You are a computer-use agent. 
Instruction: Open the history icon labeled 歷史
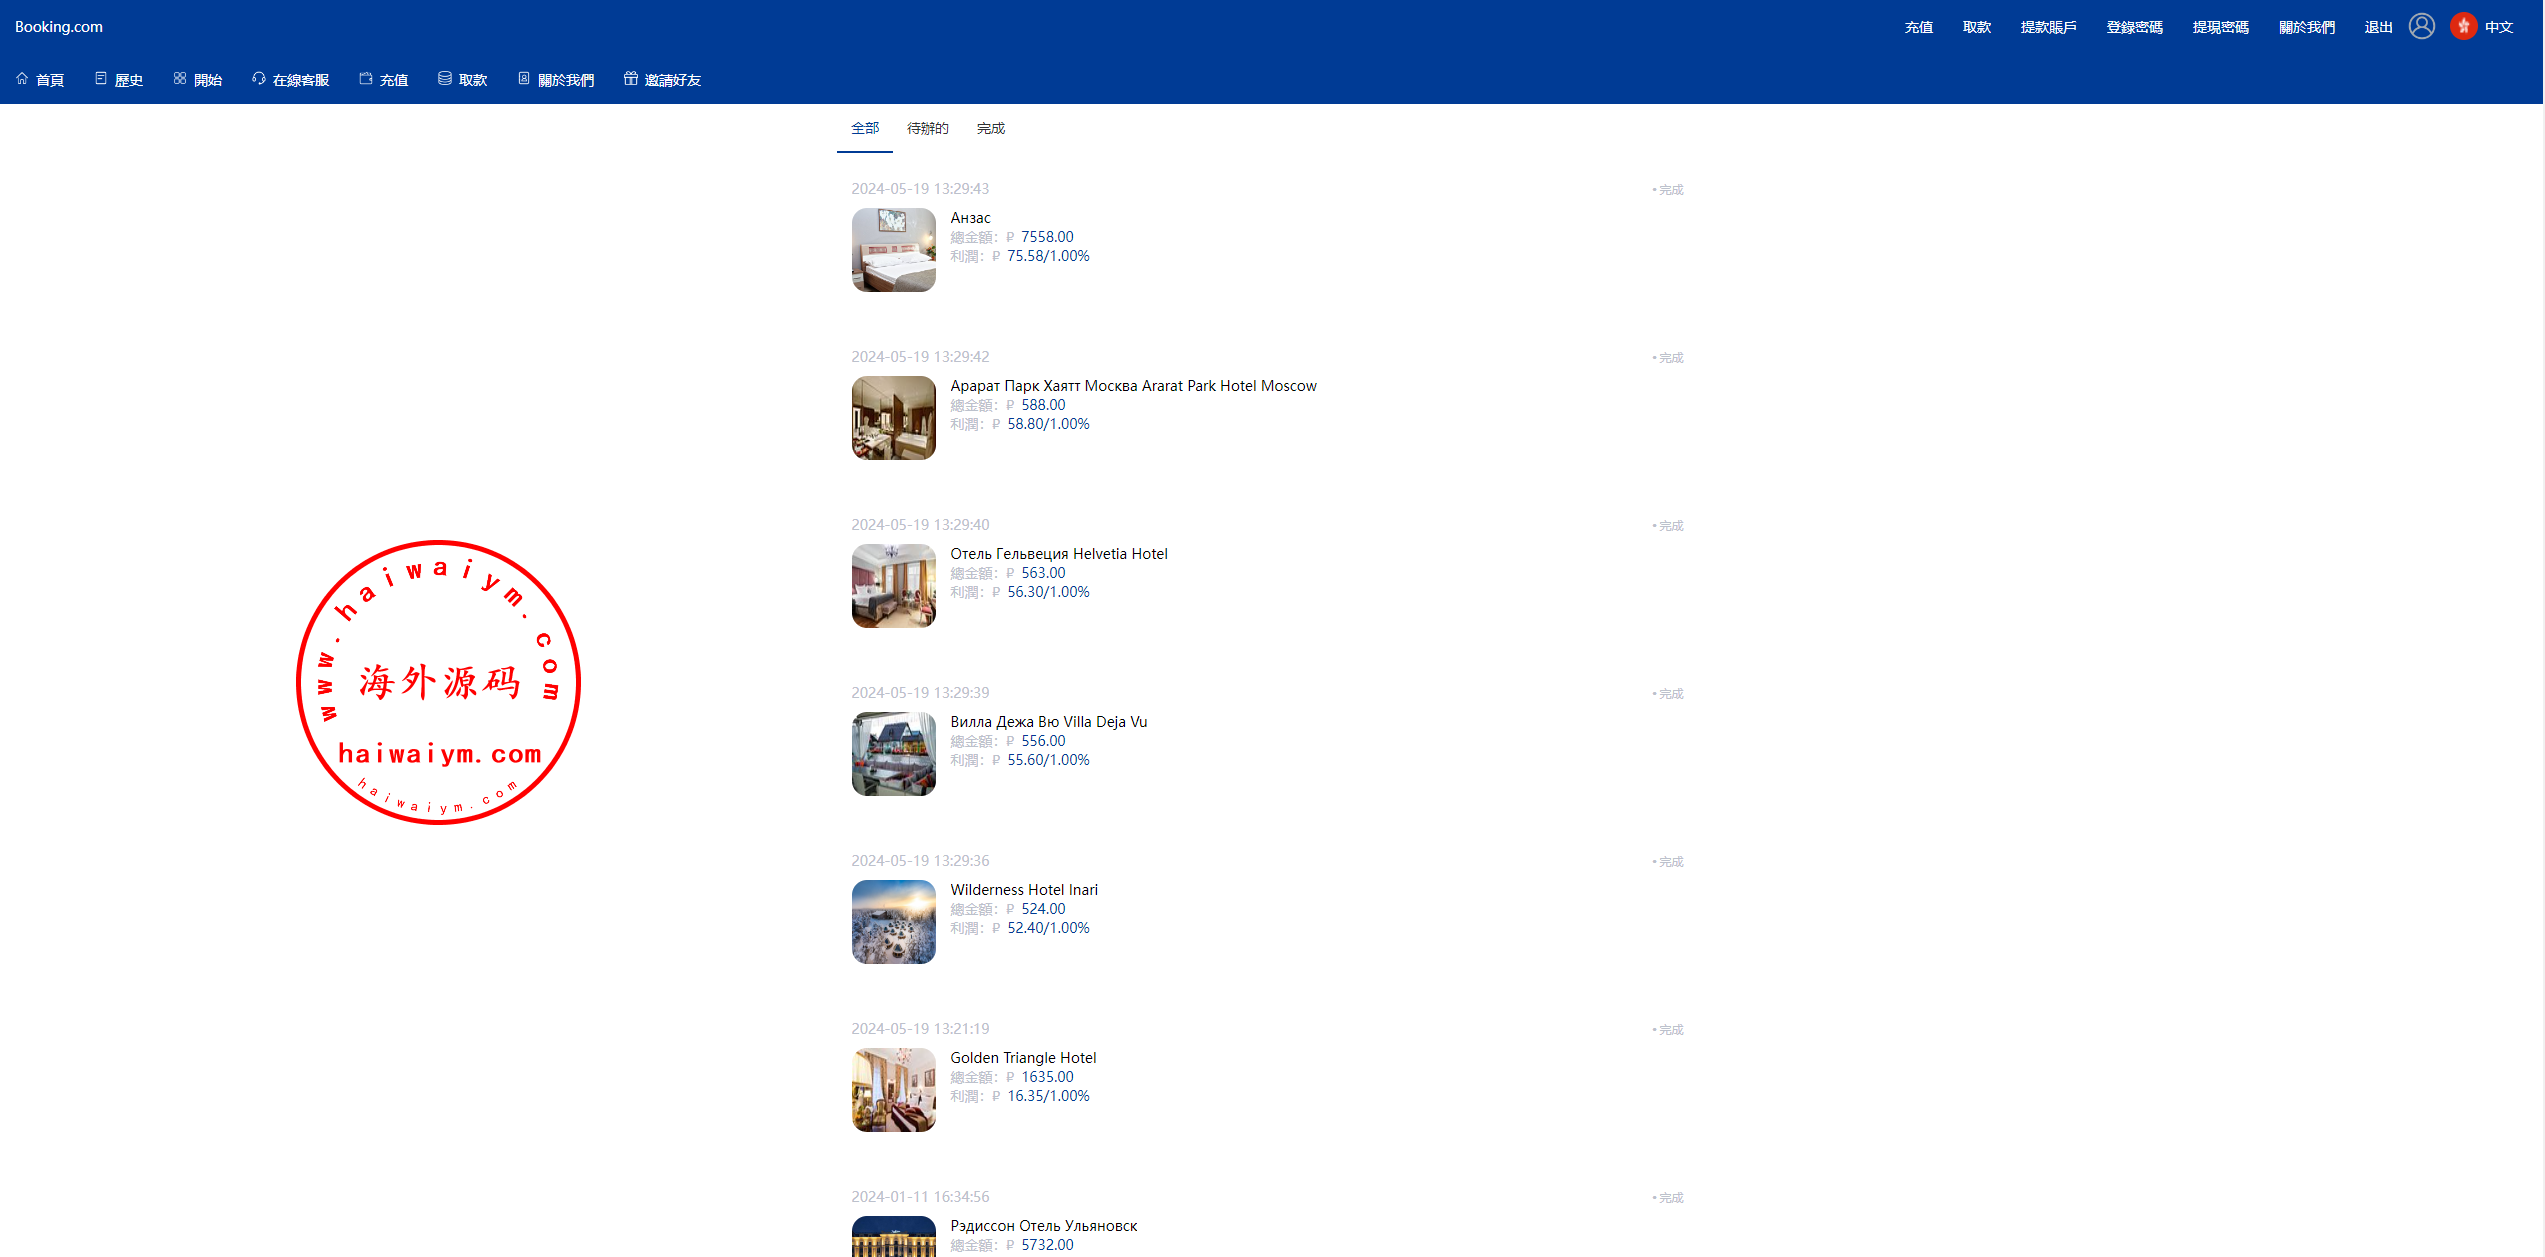click(101, 78)
